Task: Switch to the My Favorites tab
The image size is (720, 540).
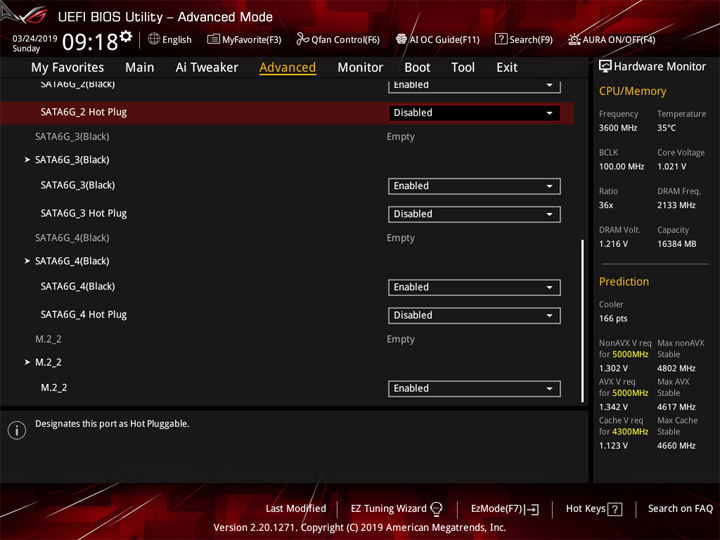Action: tap(68, 68)
